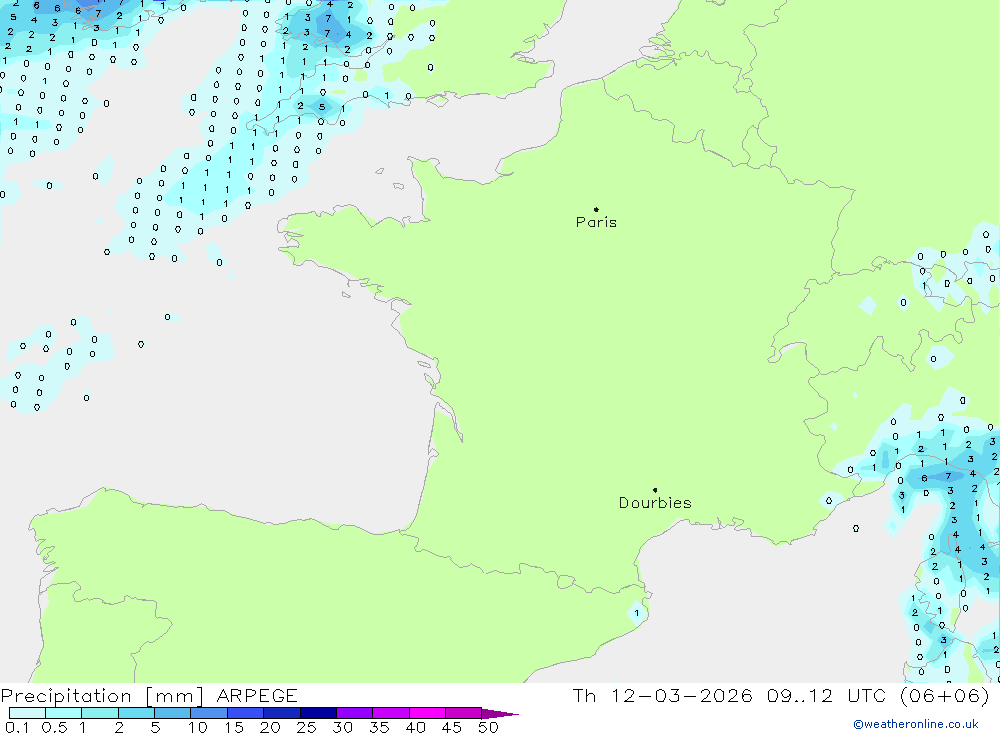Click the Dourbies city label
Screen dimensions: 1000x733
[655, 503]
